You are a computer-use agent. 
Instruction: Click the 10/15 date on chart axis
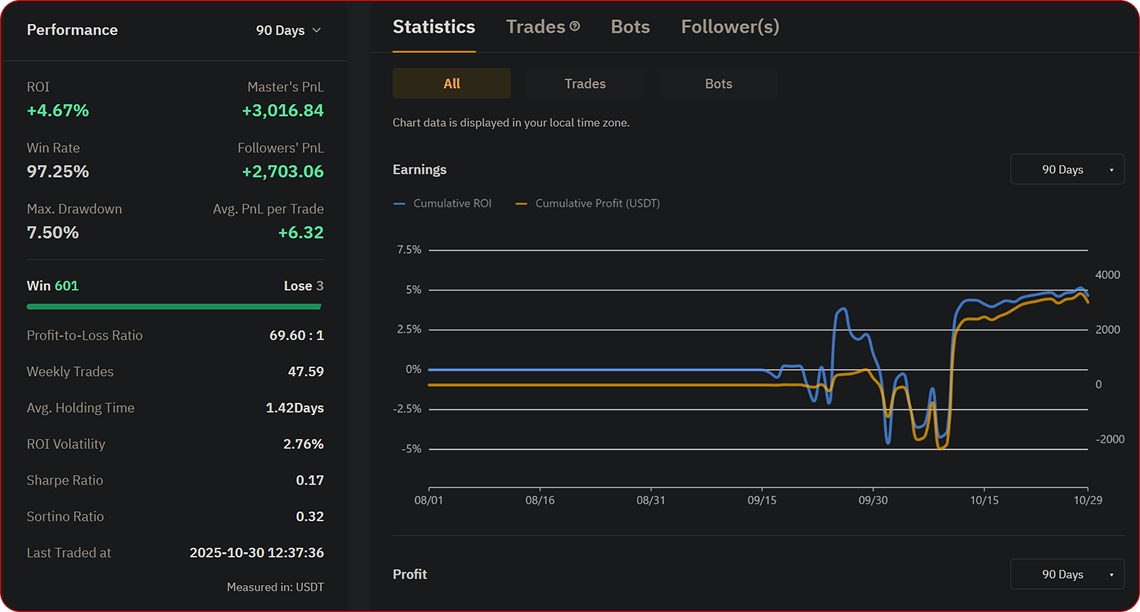[x=984, y=498]
